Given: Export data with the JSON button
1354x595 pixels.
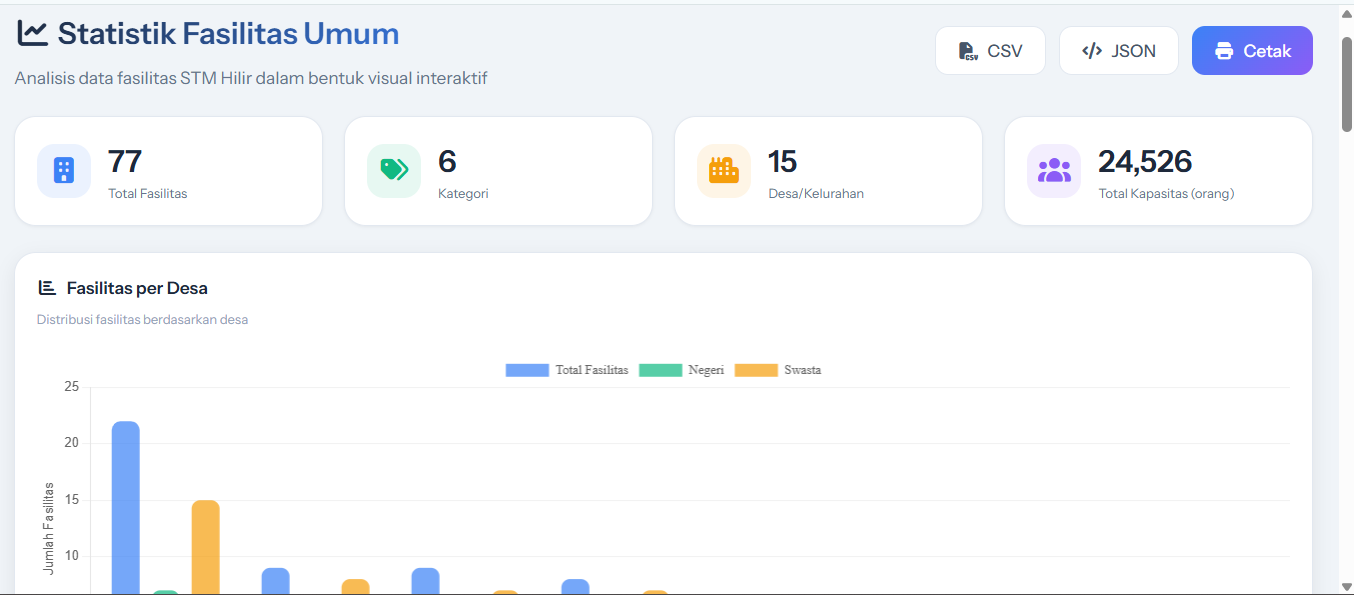Looking at the screenshot, I should [1119, 51].
